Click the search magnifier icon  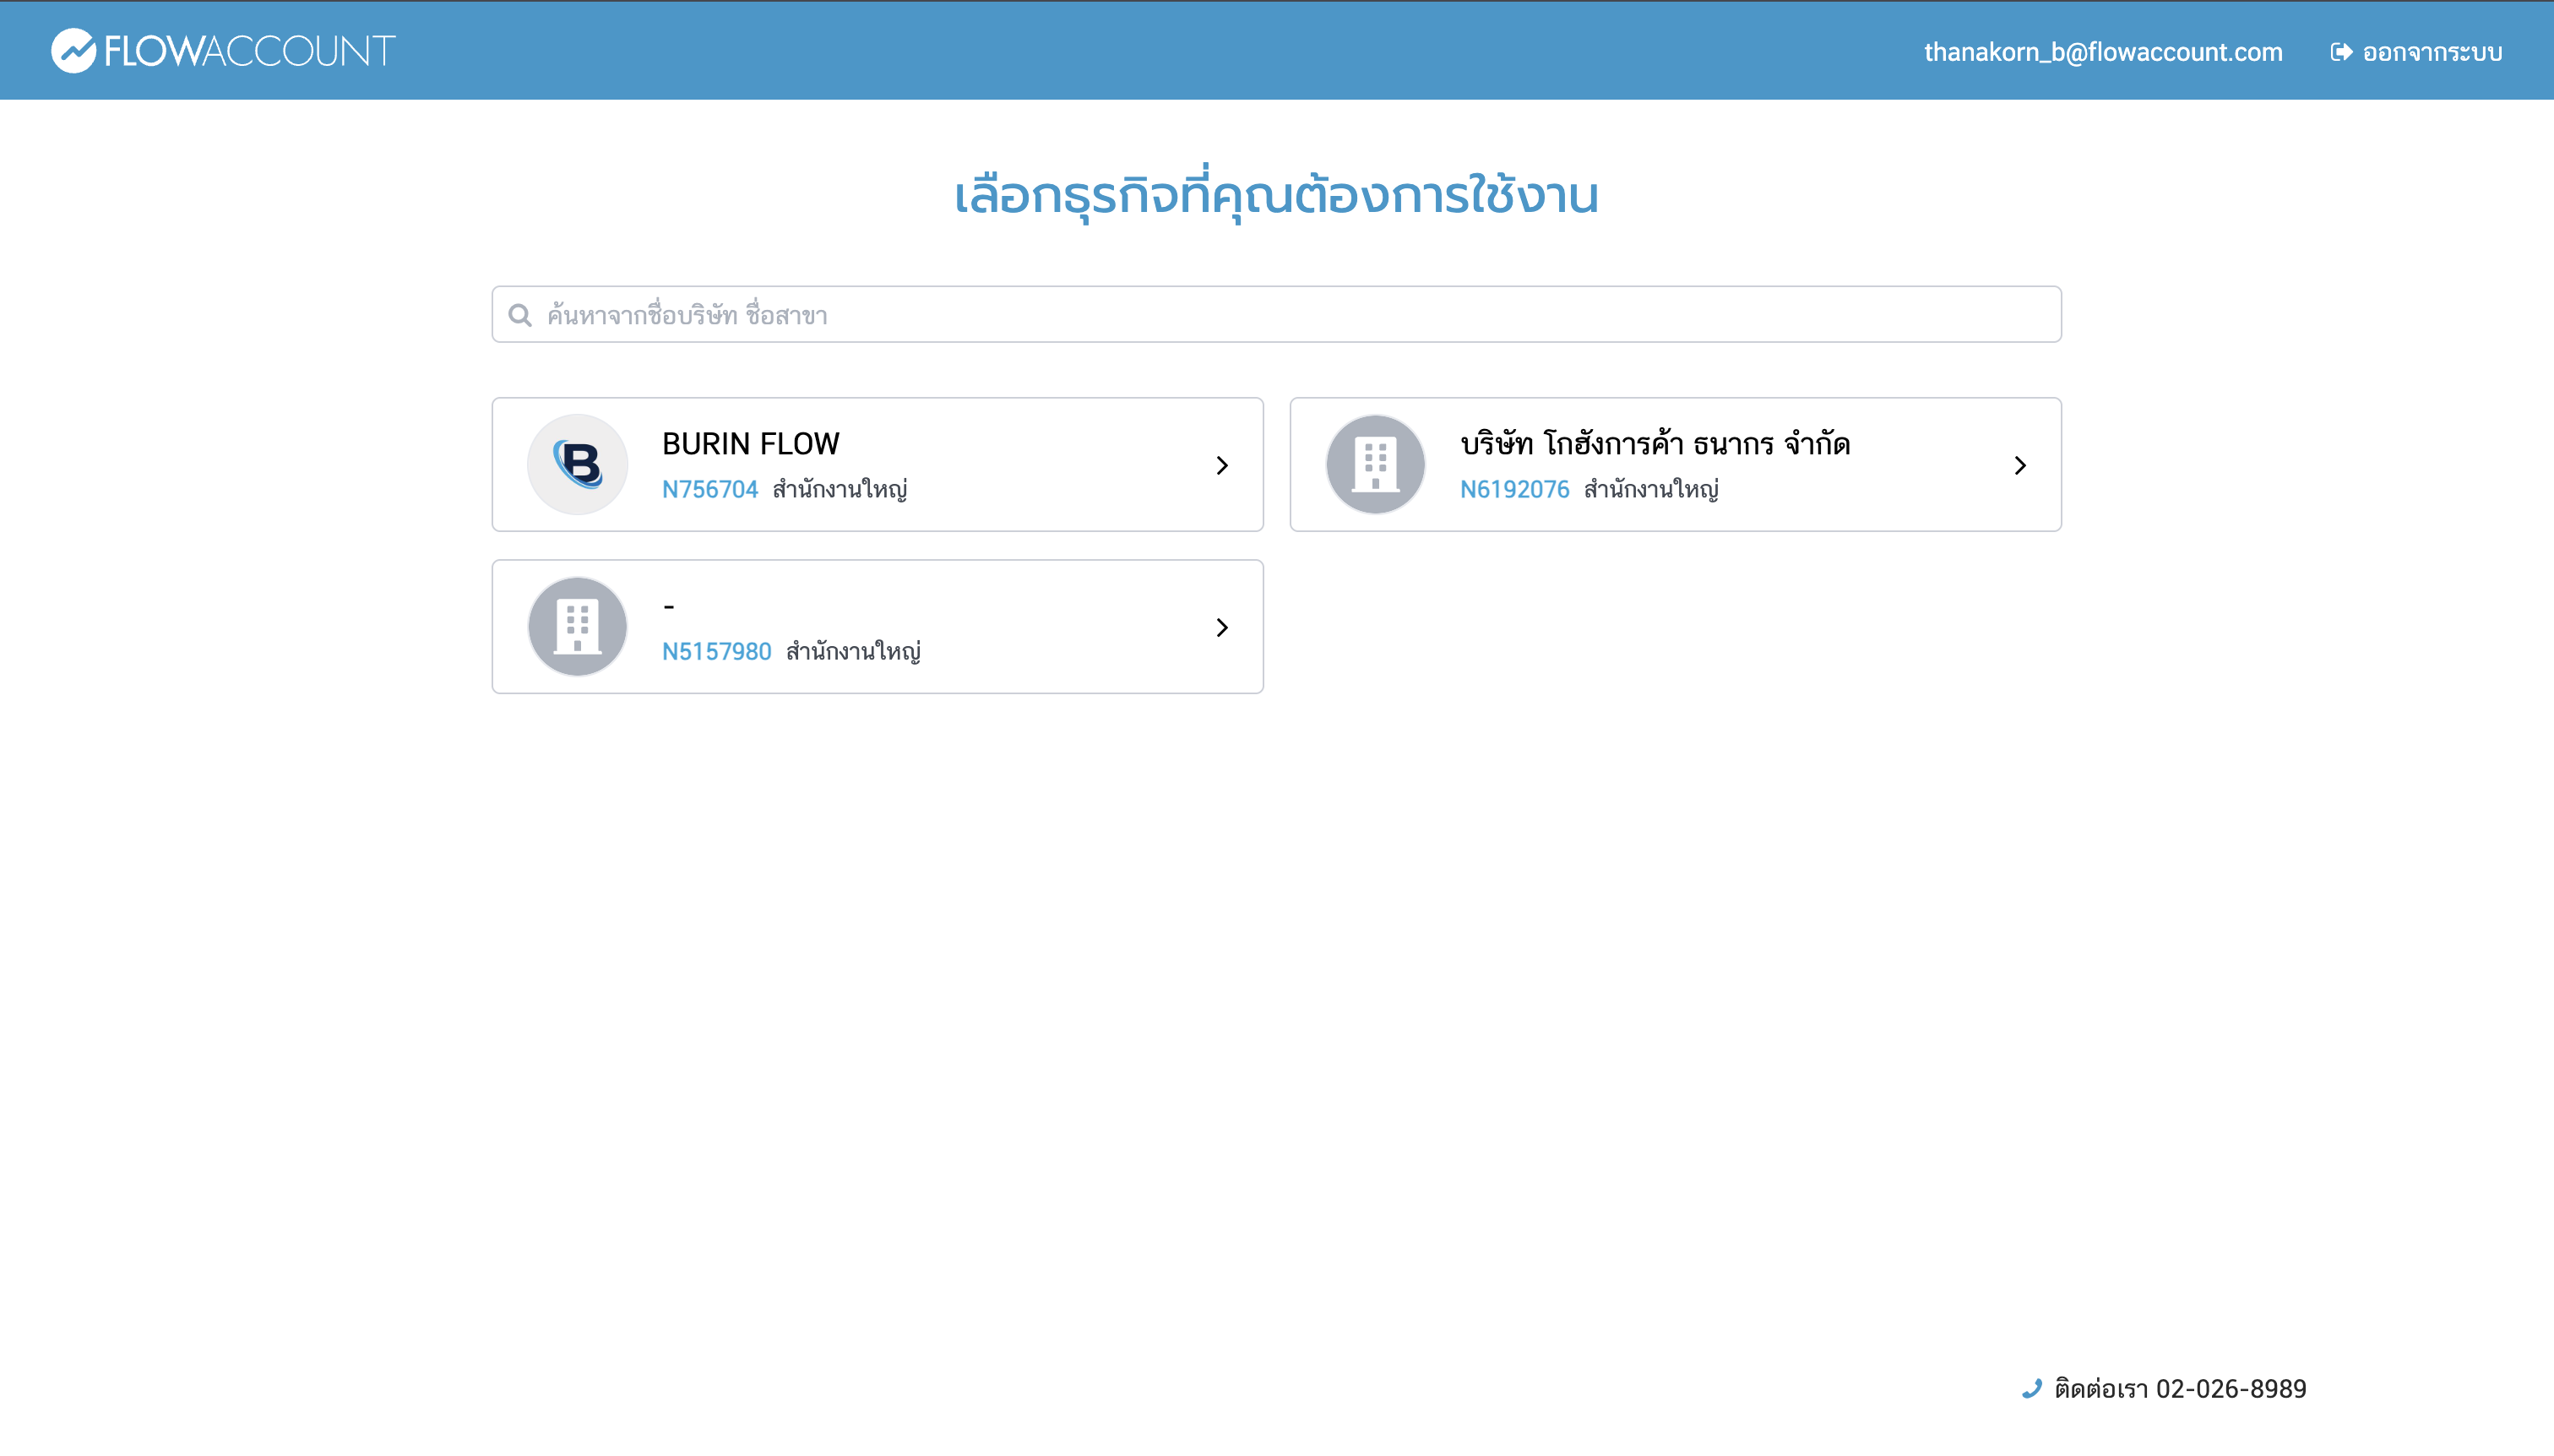pyautogui.click(x=520, y=316)
